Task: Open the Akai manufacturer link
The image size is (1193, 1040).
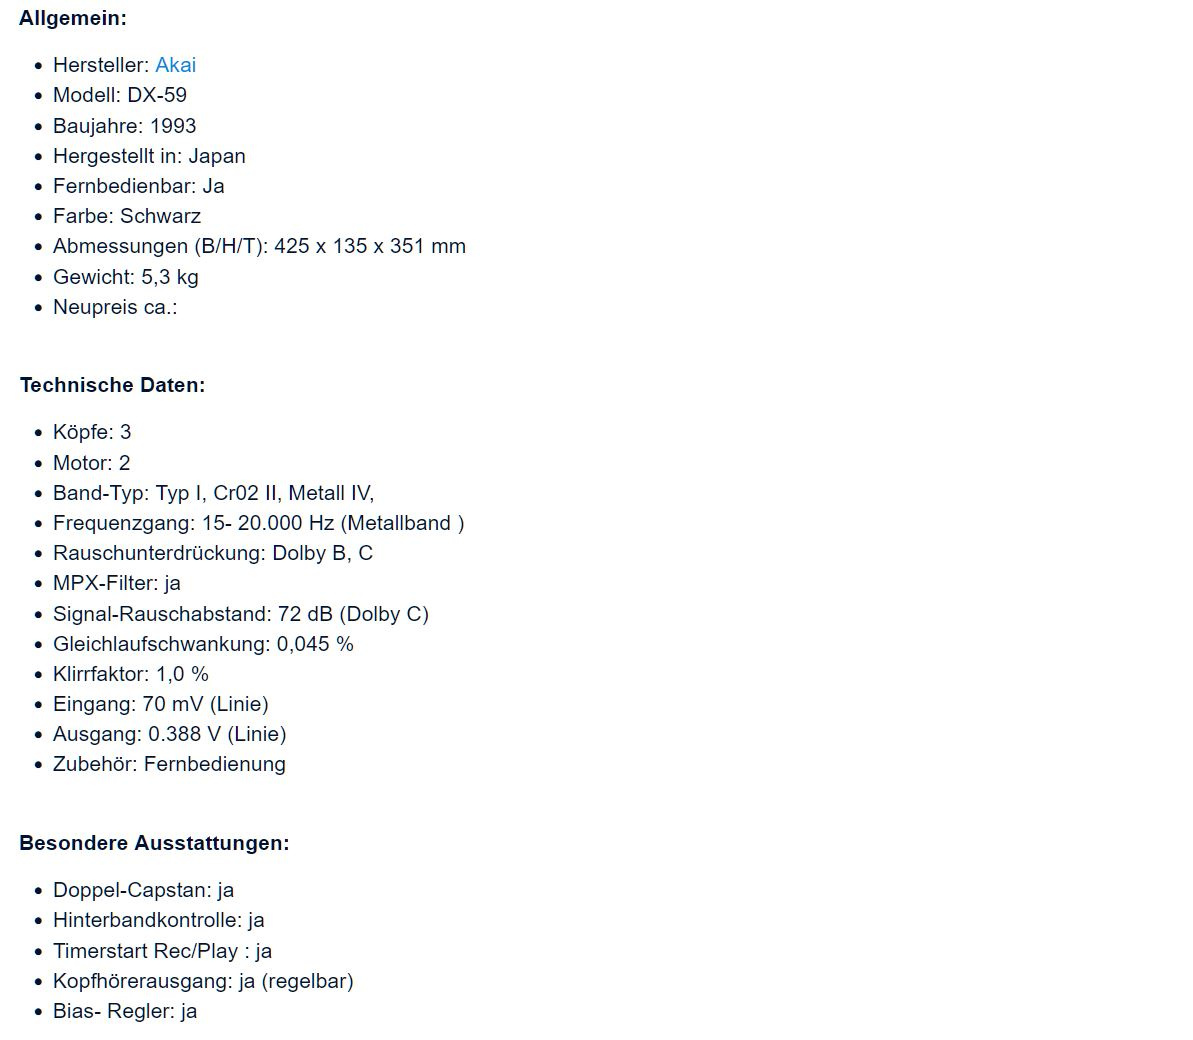Action: coord(175,65)
